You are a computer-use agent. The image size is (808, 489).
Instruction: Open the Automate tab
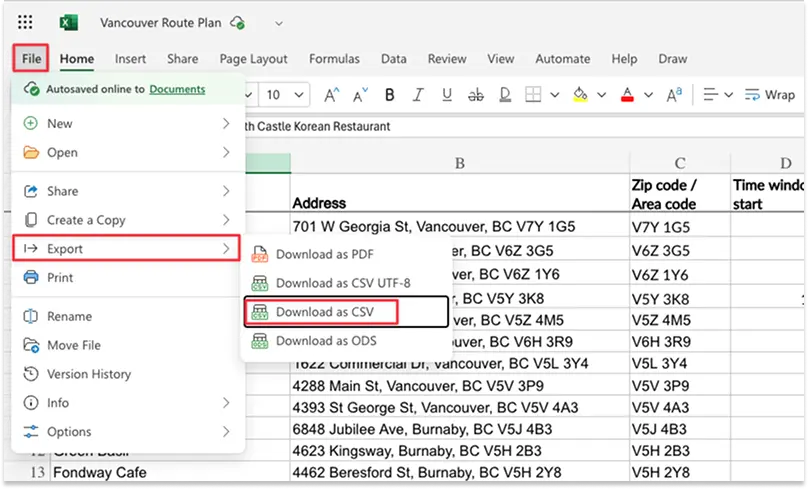pyautogui.click(x=563, y=59)
